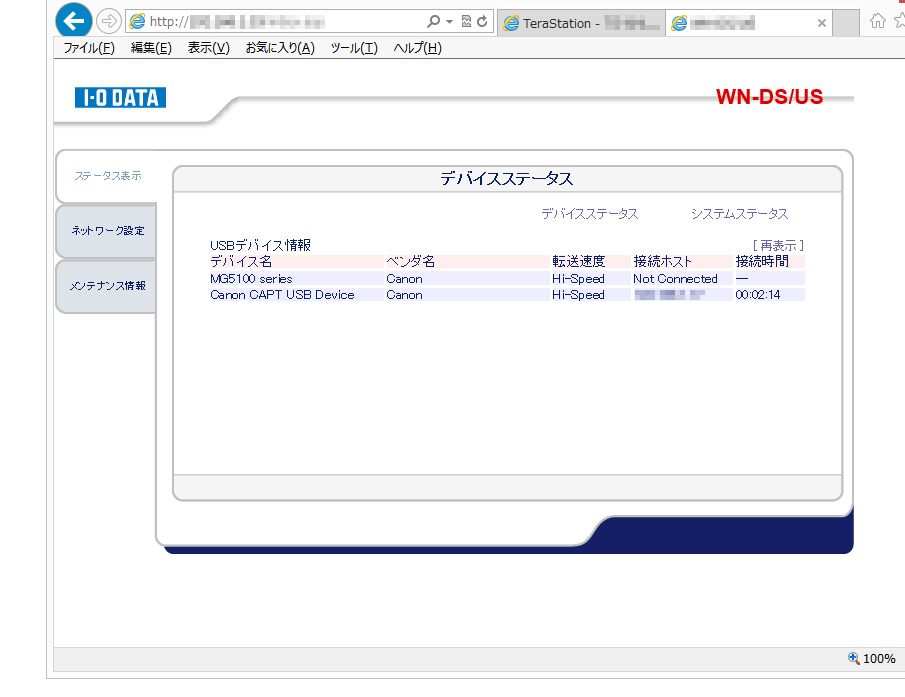Refresh the page with the reload icon
The image size is (905, 697).
click(482, 22)
